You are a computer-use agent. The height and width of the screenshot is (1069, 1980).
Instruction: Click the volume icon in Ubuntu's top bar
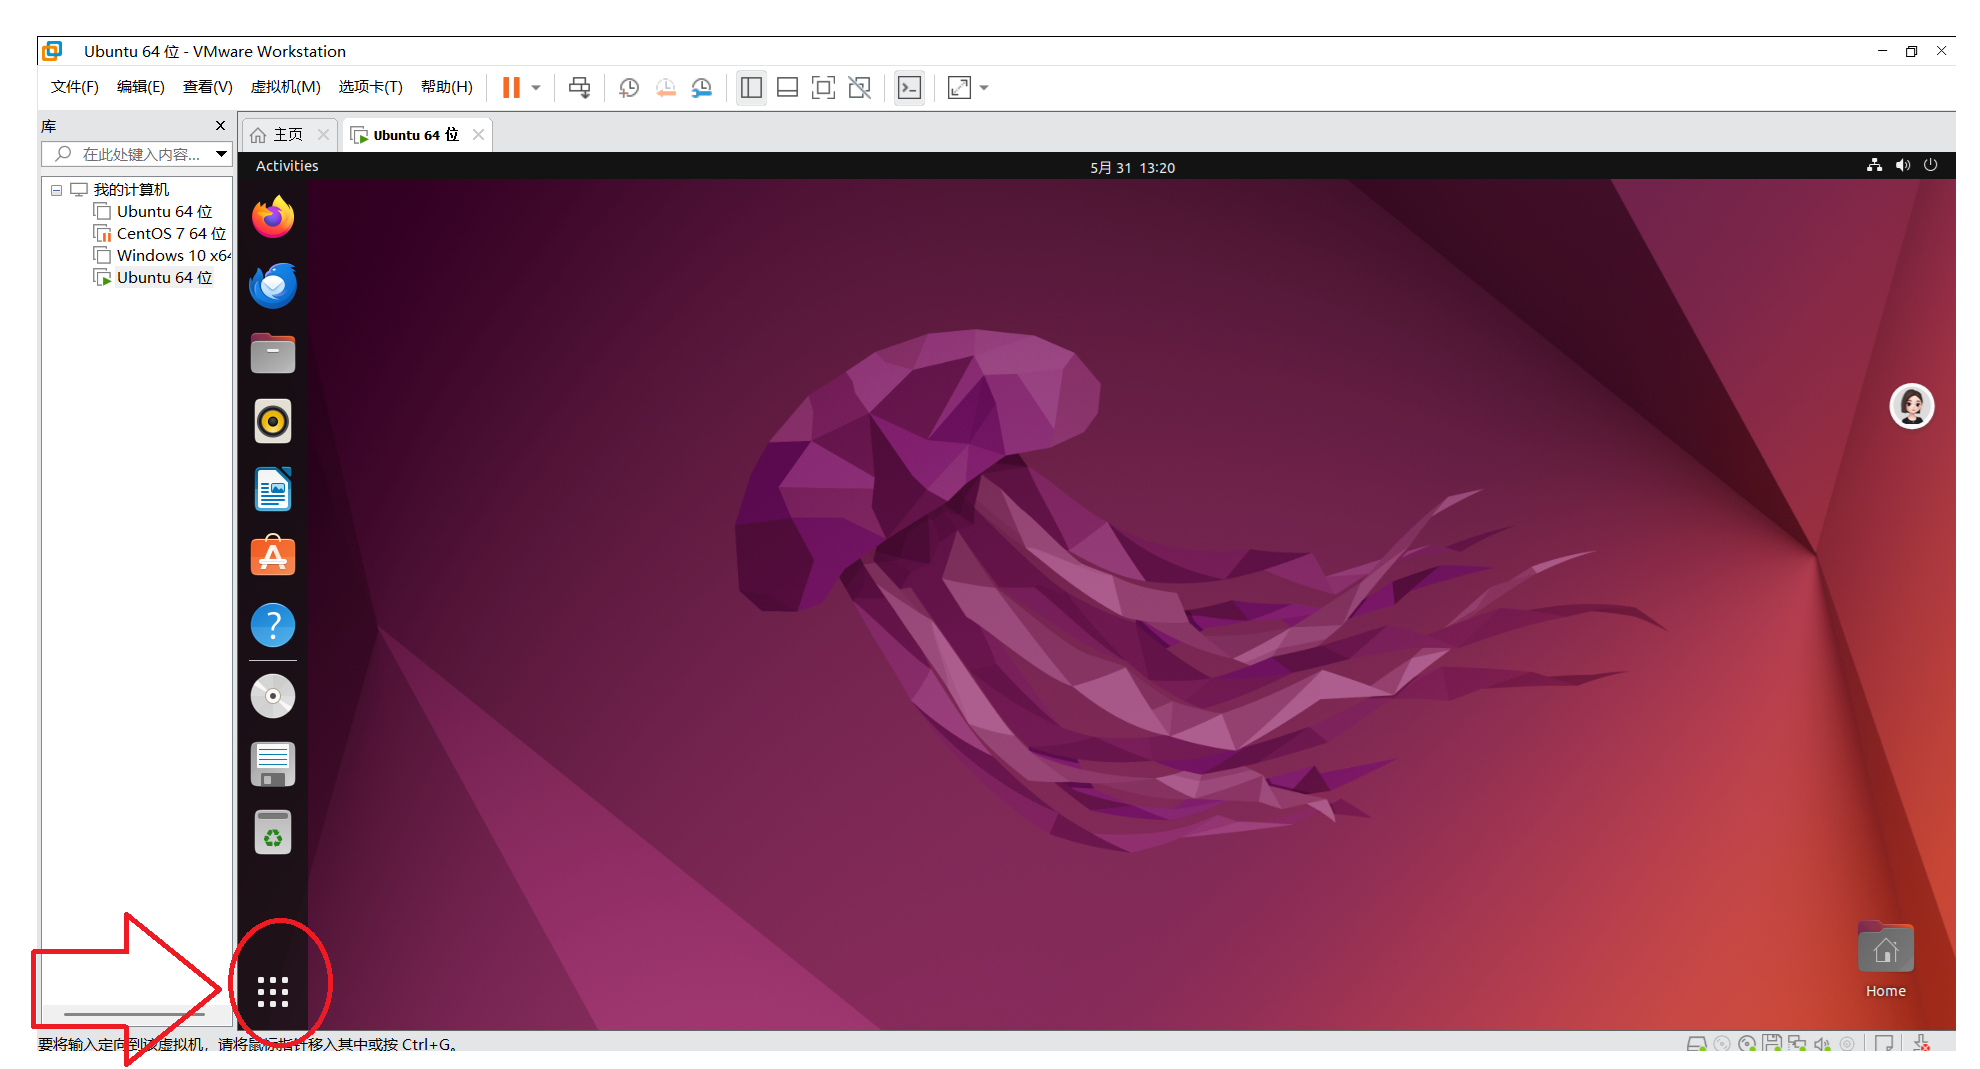1902,166
